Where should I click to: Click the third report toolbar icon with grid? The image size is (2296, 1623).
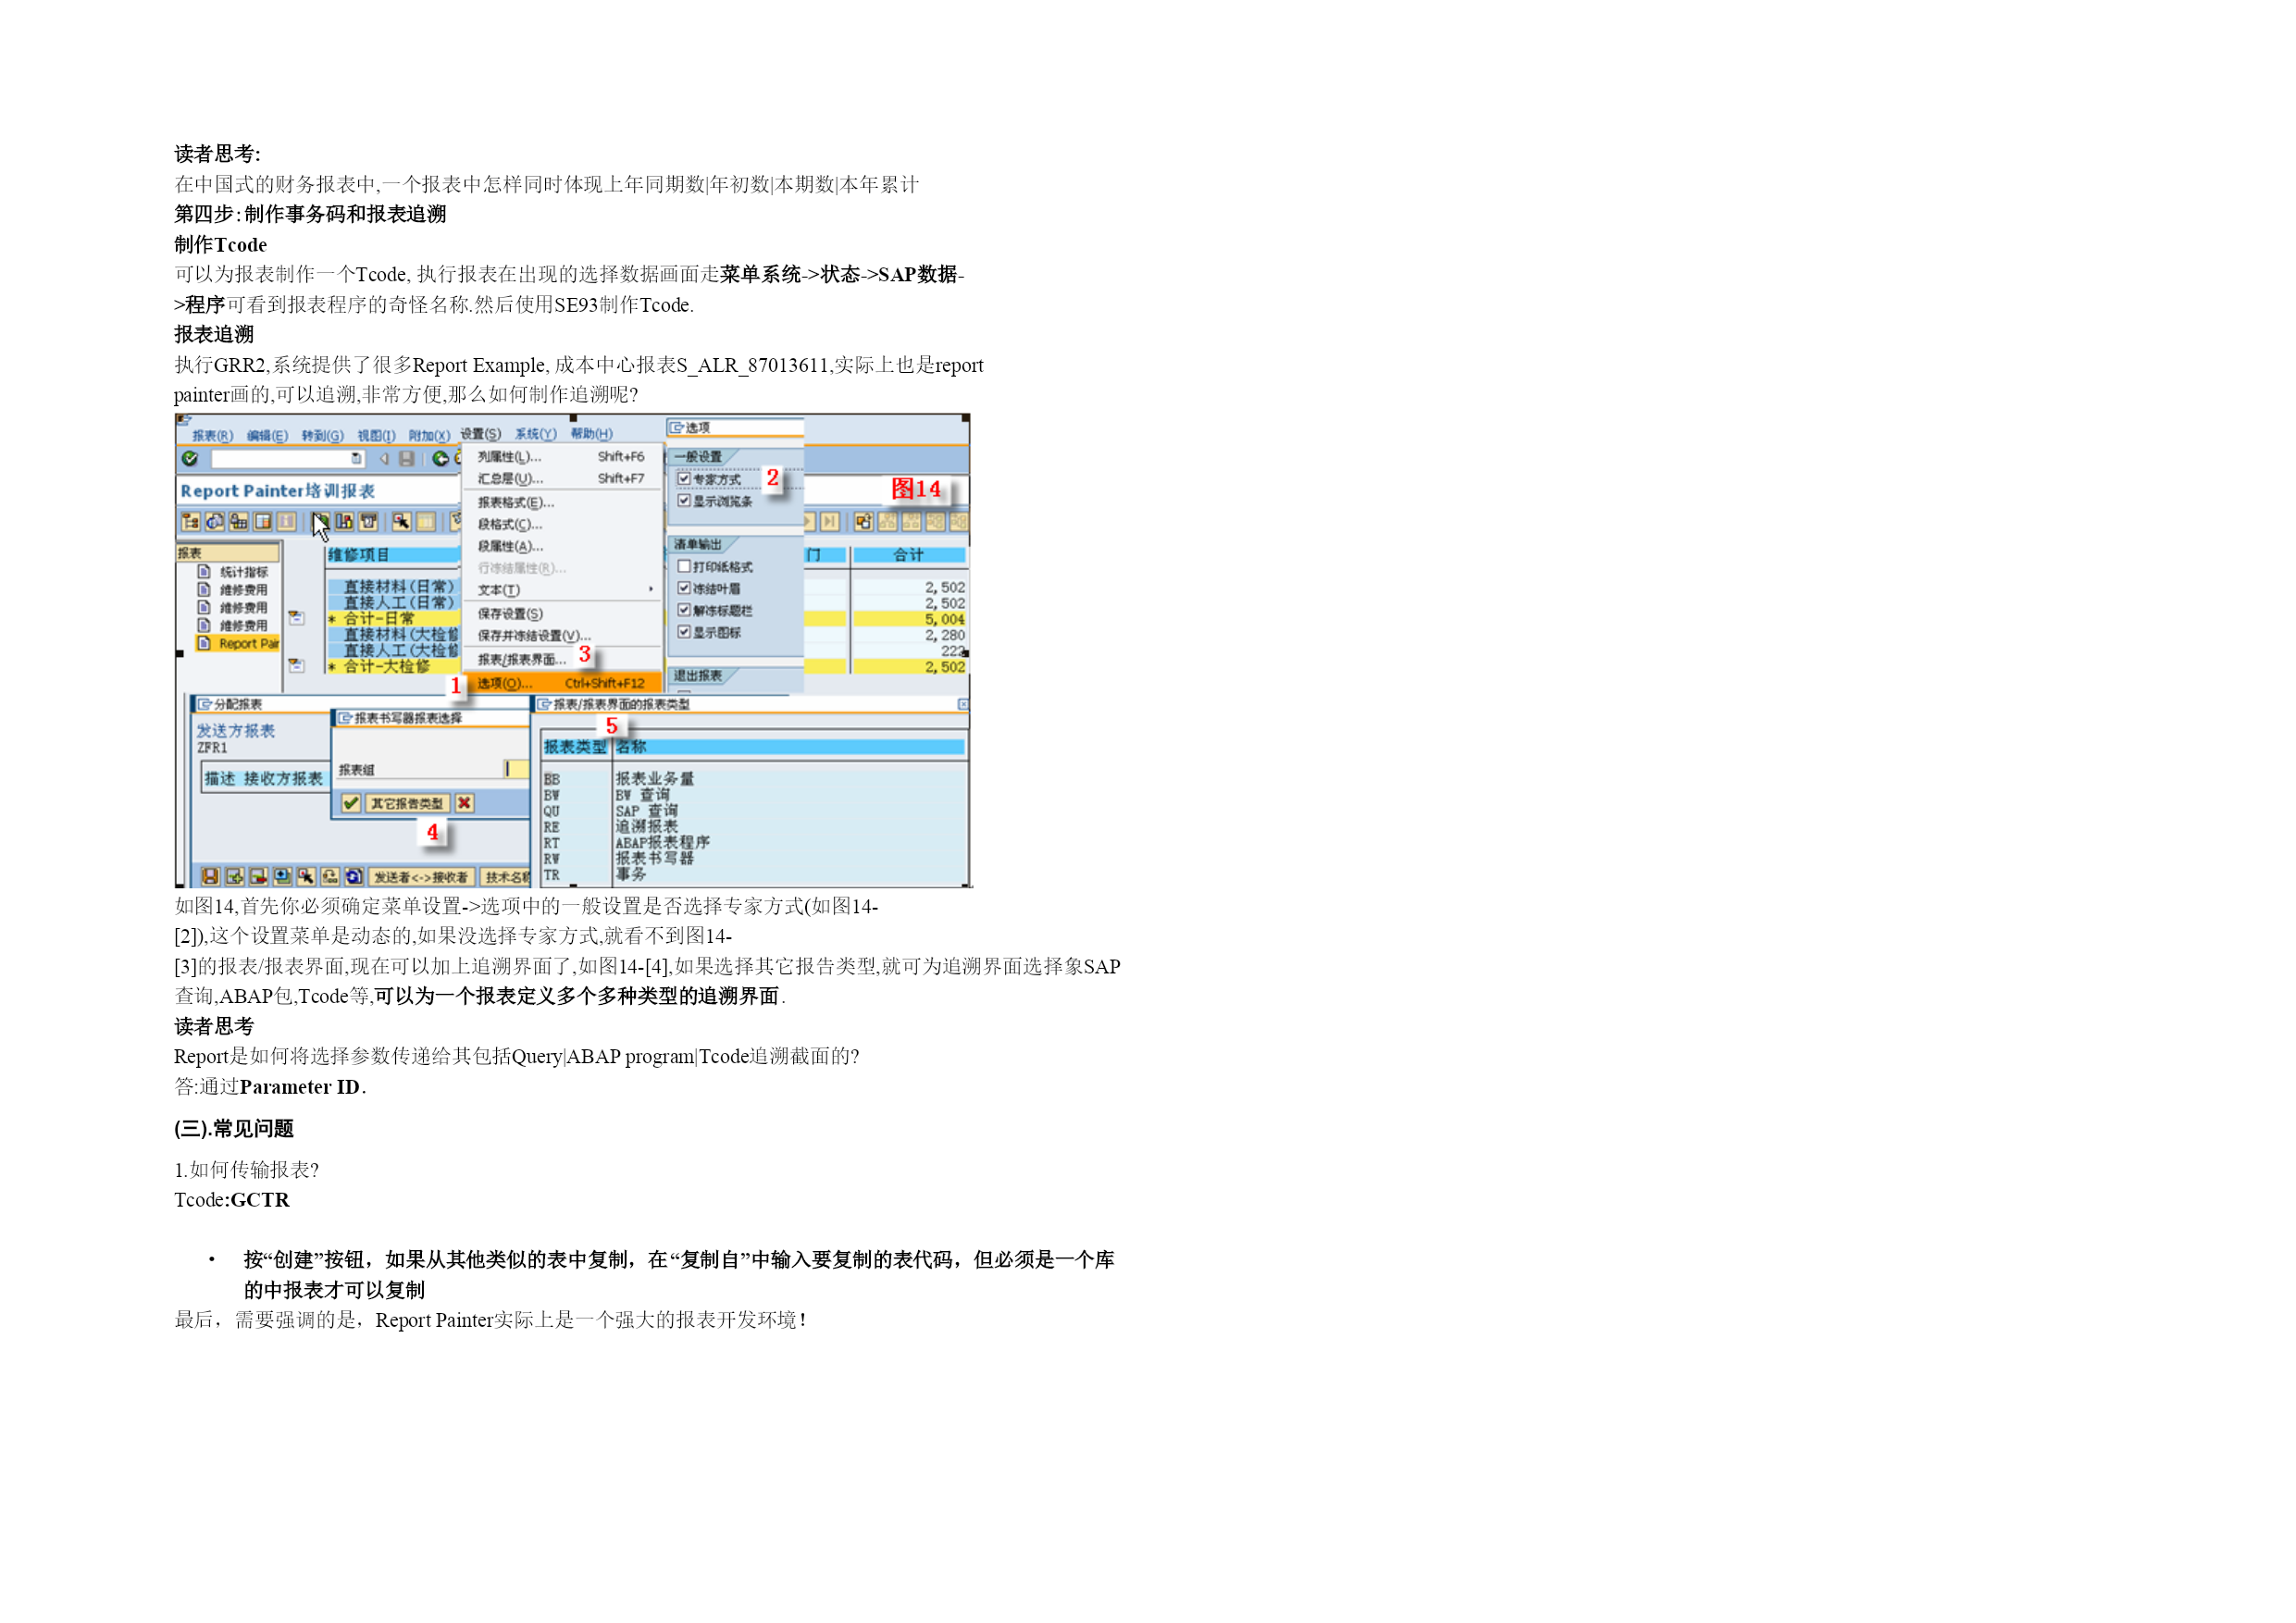click(238, 521)
